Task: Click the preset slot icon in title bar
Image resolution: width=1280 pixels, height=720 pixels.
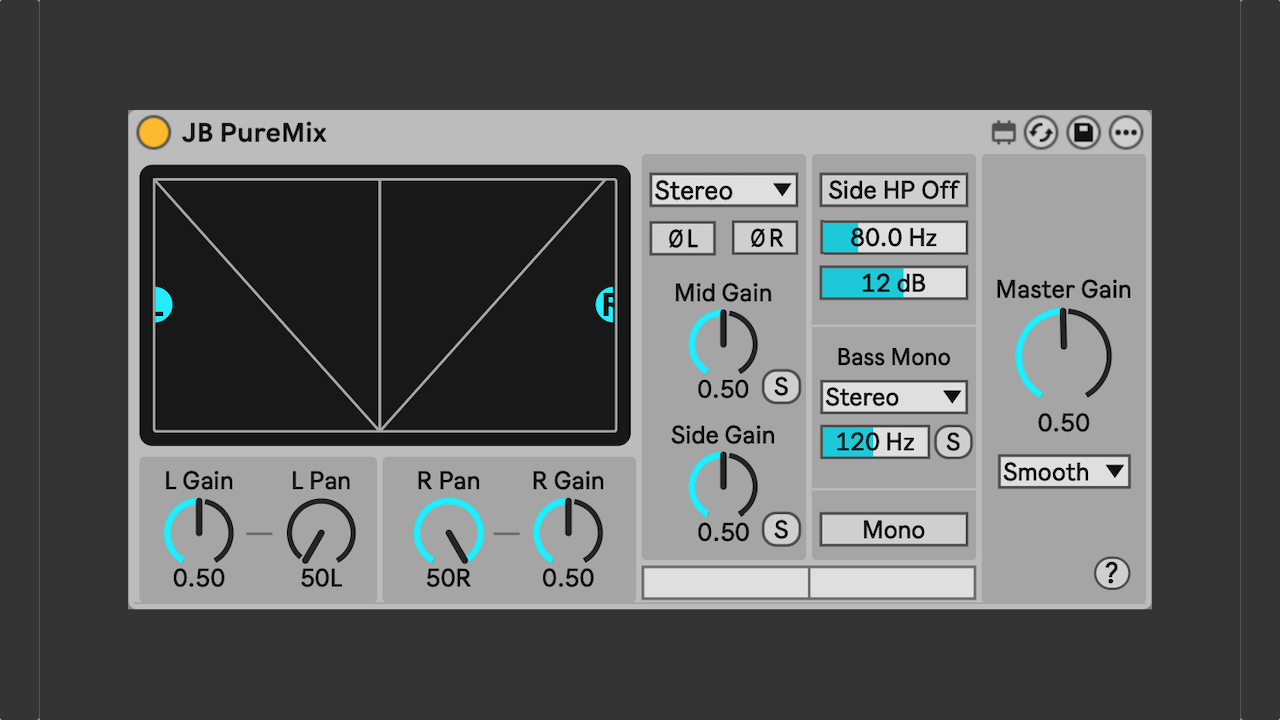Action: 1003,132
